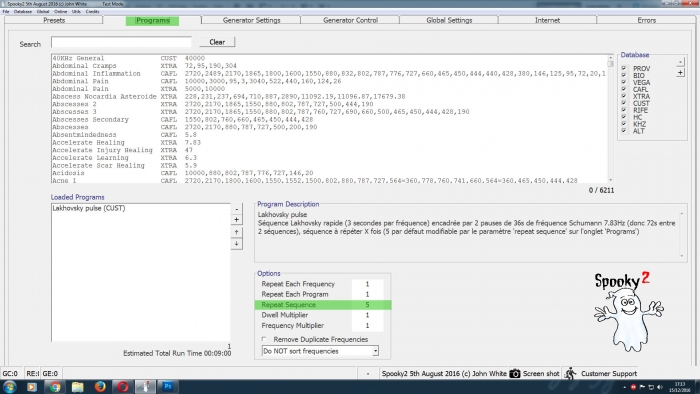Toggle the ALT database checkbox

pos(624,131)
